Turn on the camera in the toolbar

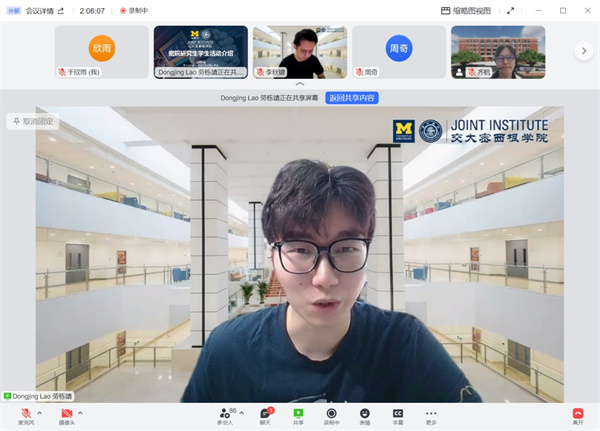tap(67, 414)
